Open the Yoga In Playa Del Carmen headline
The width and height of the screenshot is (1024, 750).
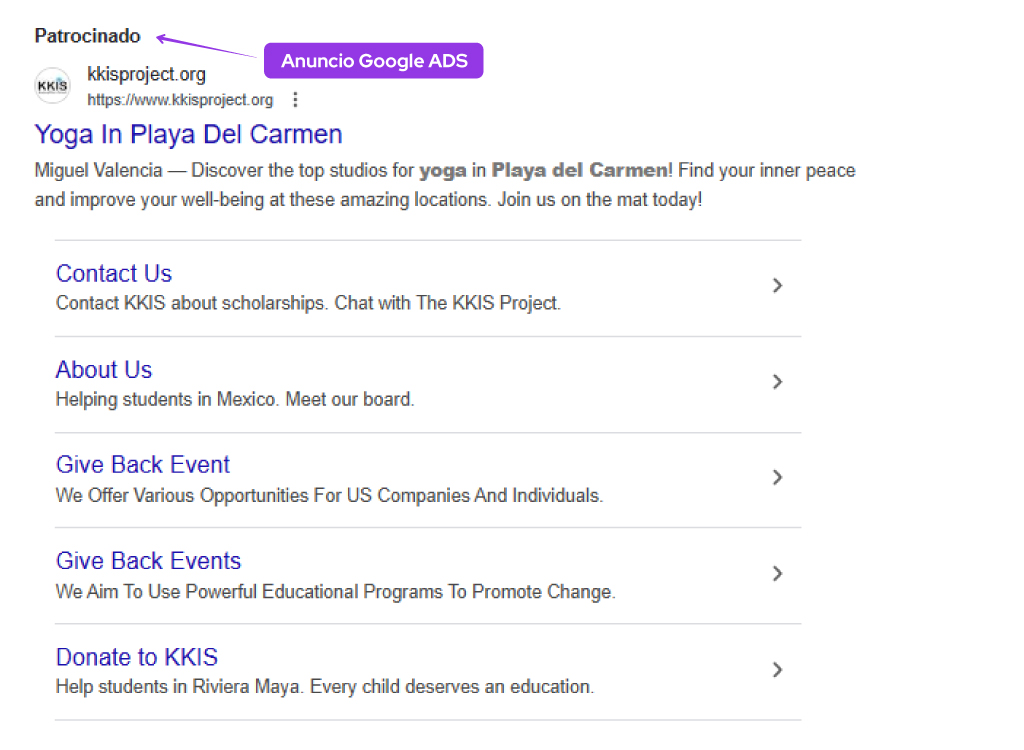188,135
